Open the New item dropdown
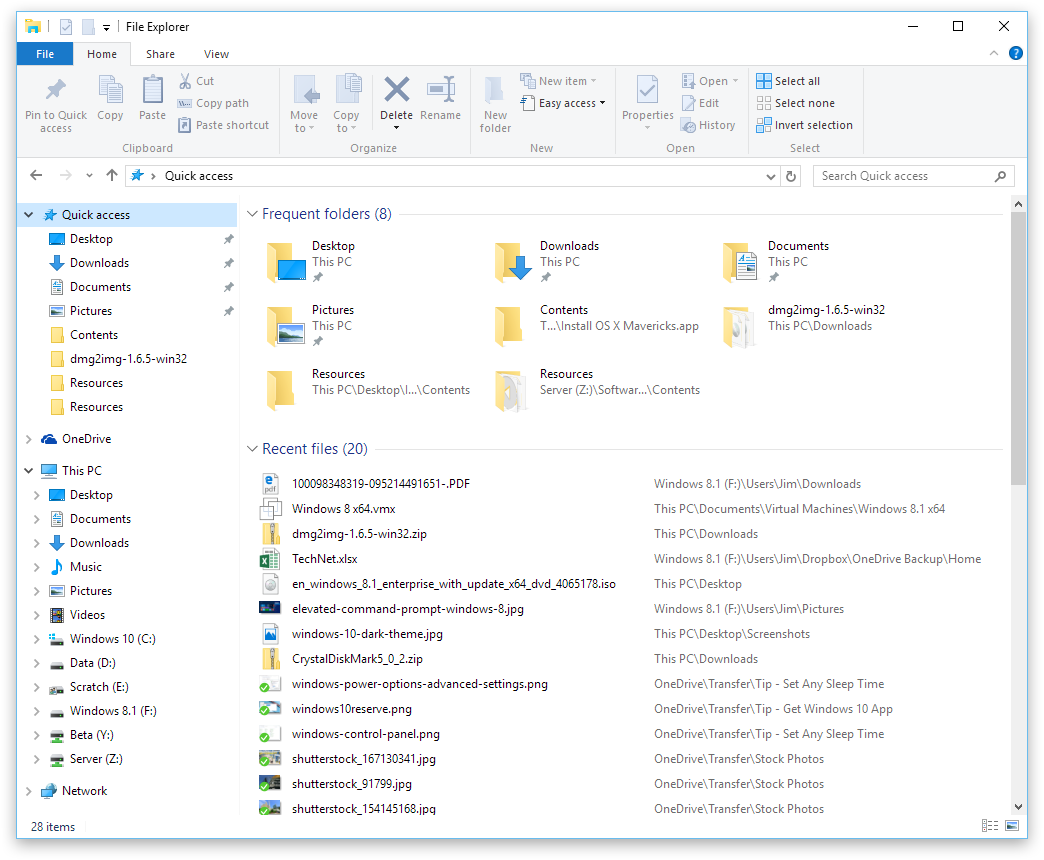The height and width of the screenshot is (860, 1044). 560,80
